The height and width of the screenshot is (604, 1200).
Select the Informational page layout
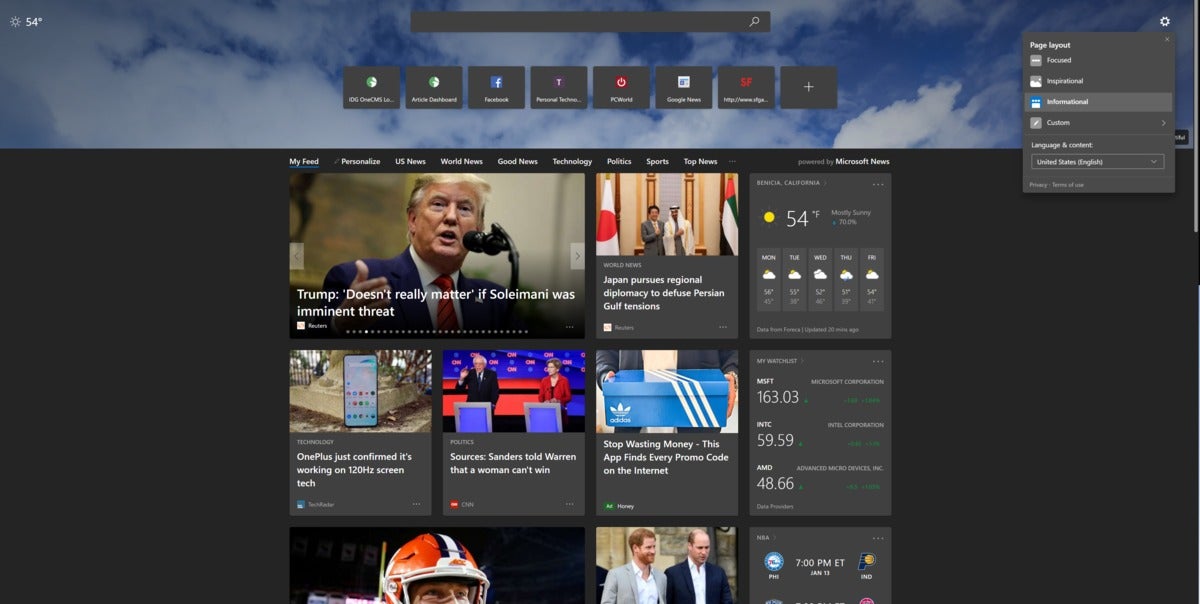pyautogui.click(x=1098, y=102)
